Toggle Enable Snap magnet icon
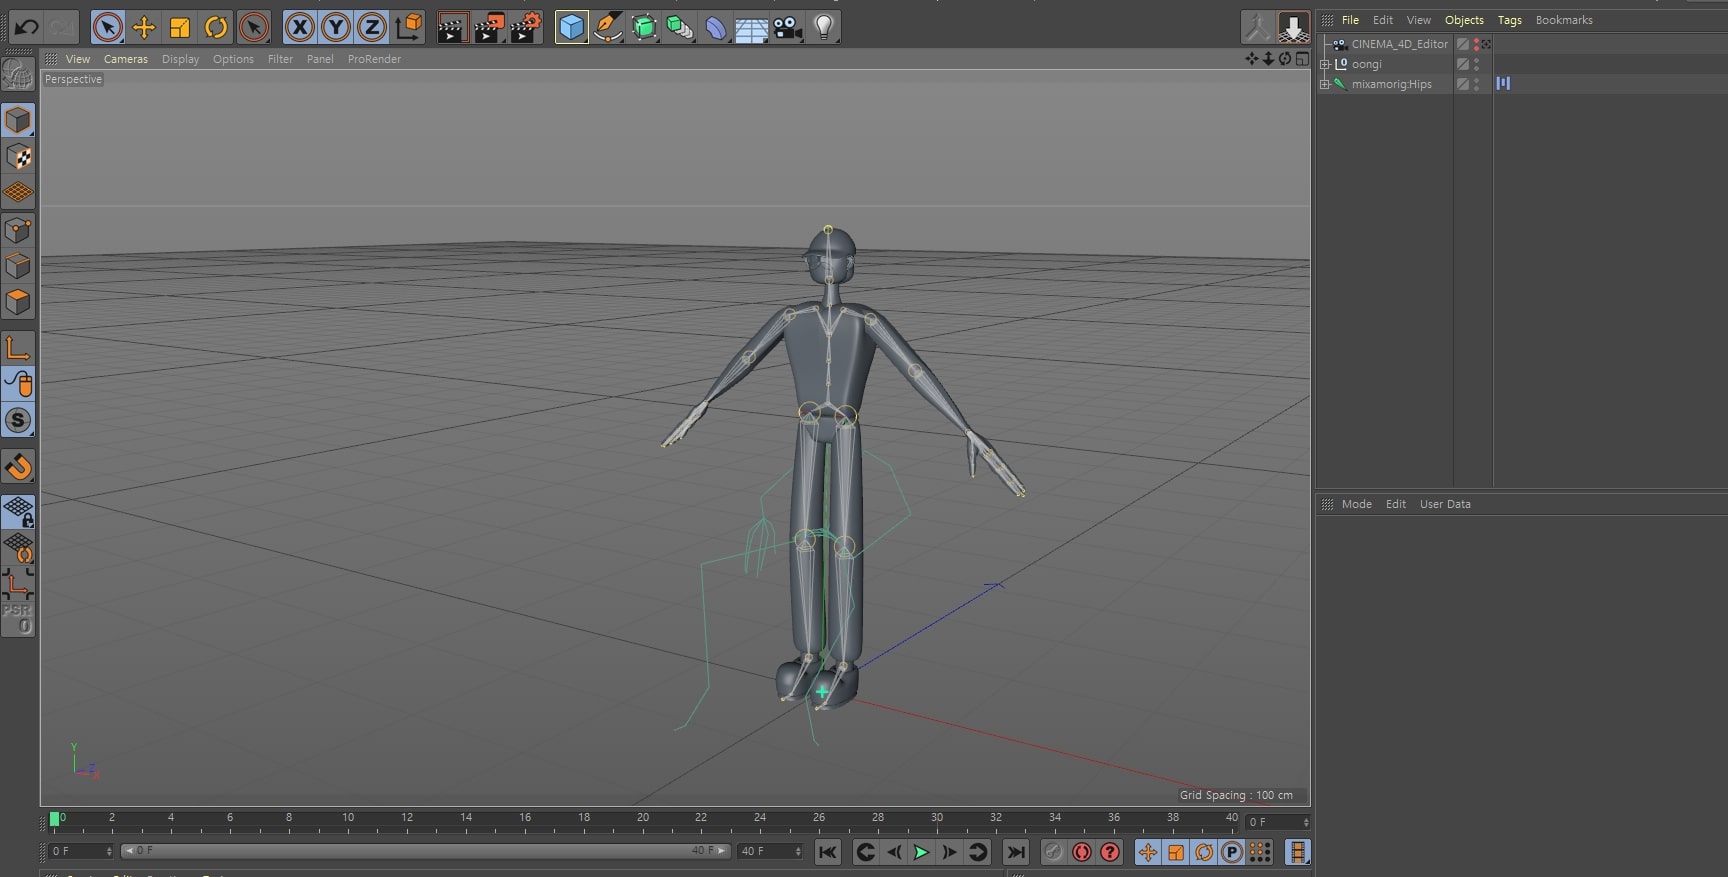1728x877 pixels. (18, 467)
